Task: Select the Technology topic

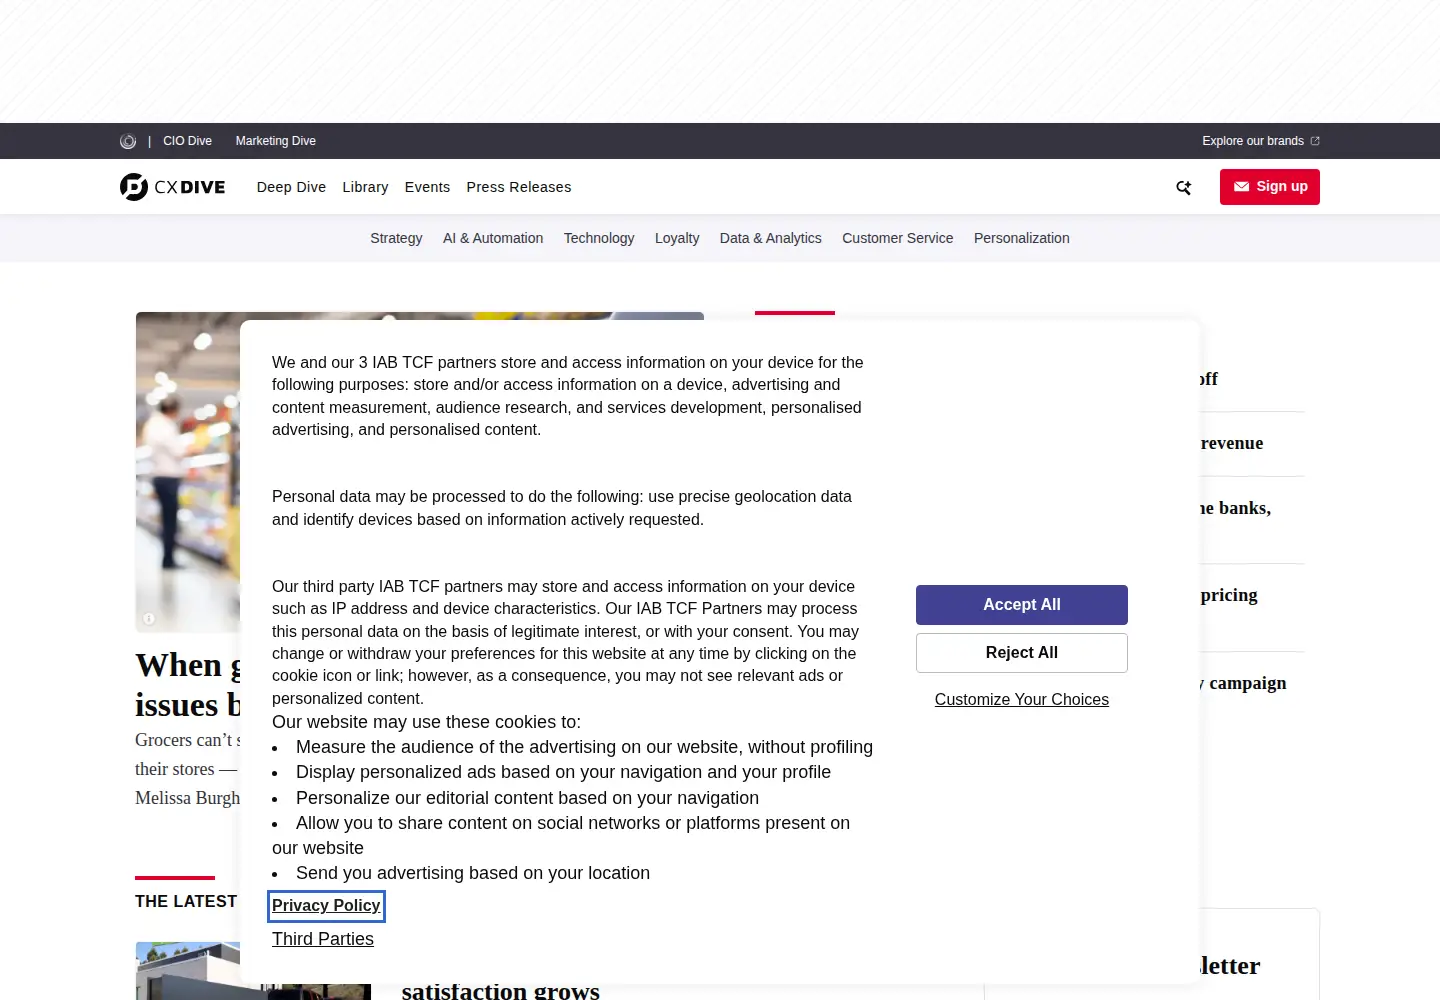Action: pos(599,238)
